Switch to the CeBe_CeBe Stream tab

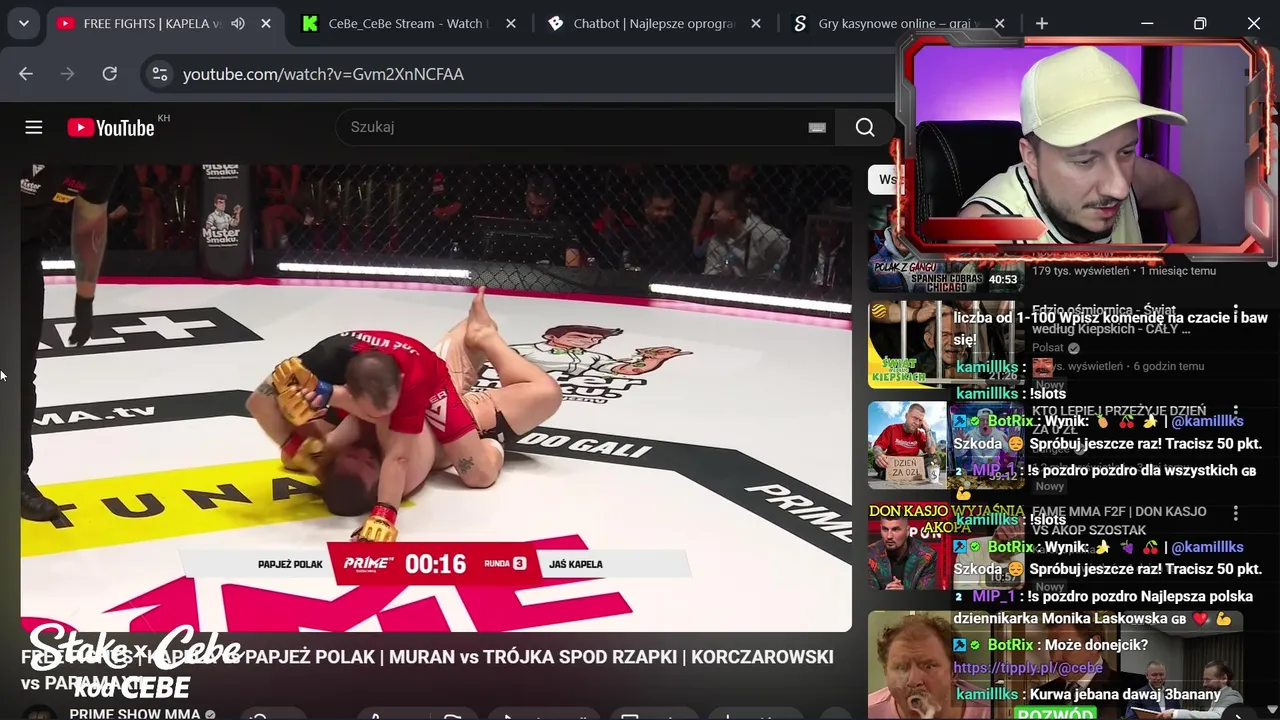(x=393, y=23)
